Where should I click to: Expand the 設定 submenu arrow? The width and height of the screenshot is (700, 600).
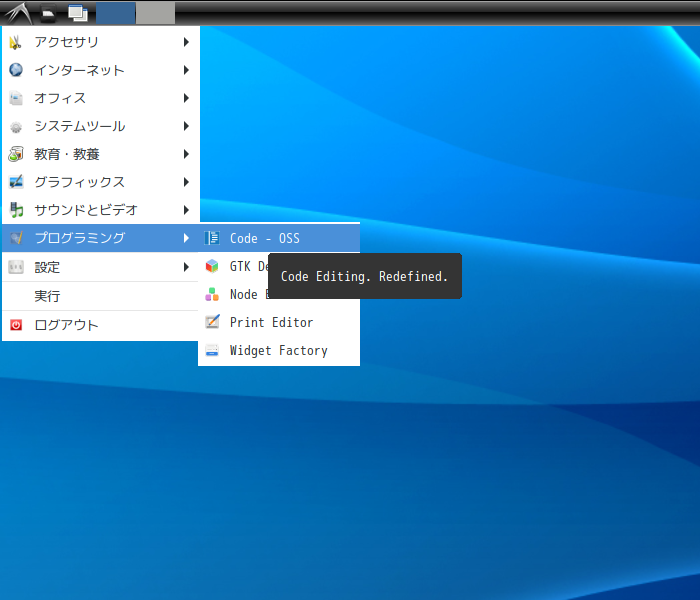click(x=186, y=267)
